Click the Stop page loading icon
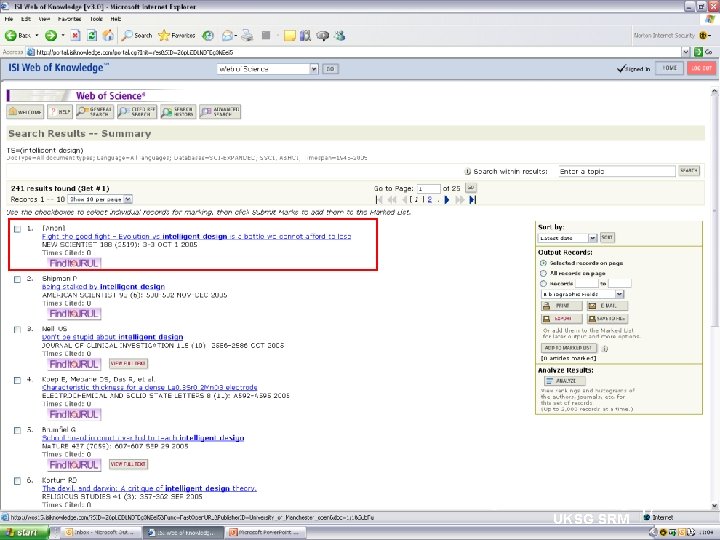Viewport: 720px width, 540px height. point(76,35)
